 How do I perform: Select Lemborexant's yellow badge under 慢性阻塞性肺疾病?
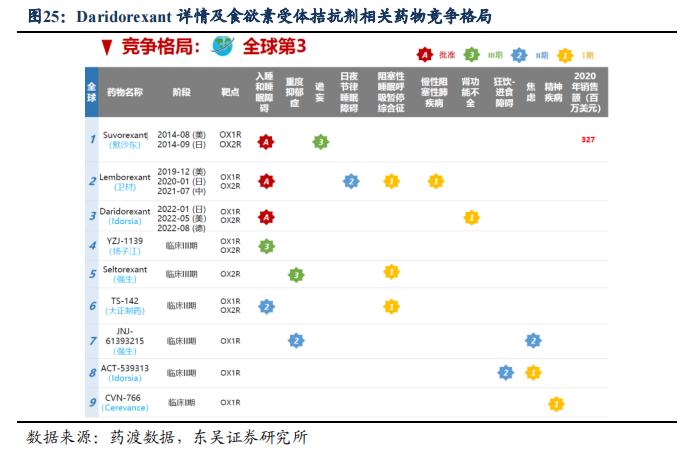436,181
